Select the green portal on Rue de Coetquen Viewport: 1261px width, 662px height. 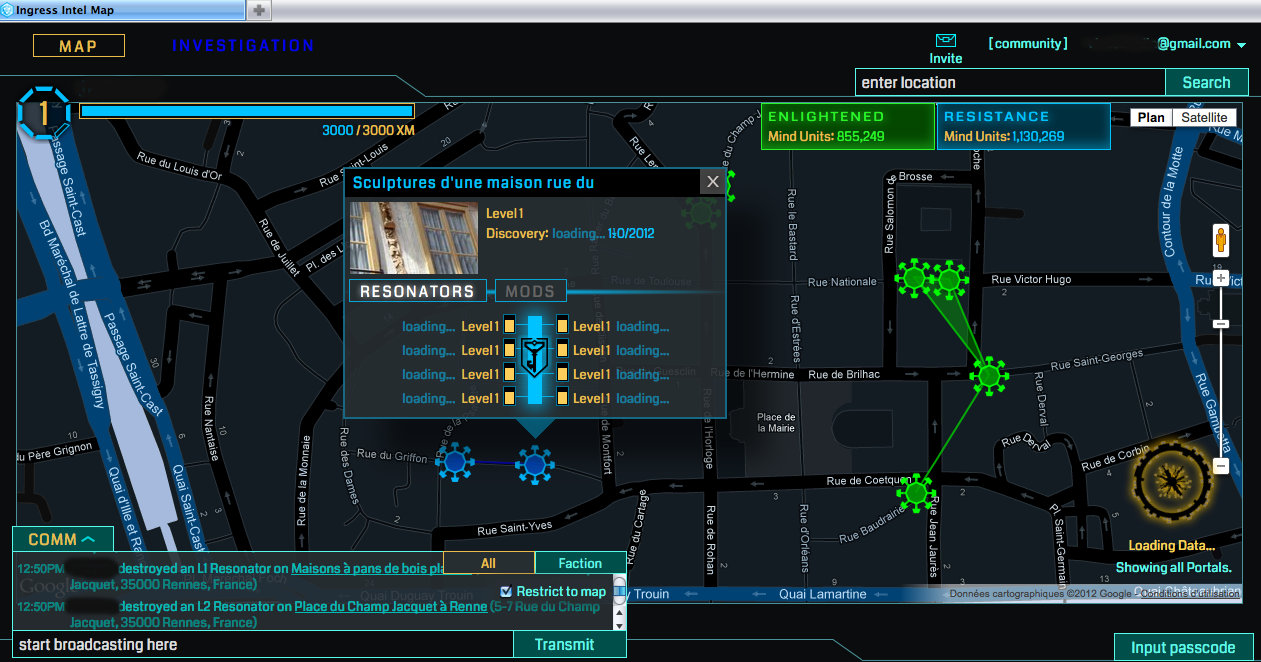(x=916, y=492)
